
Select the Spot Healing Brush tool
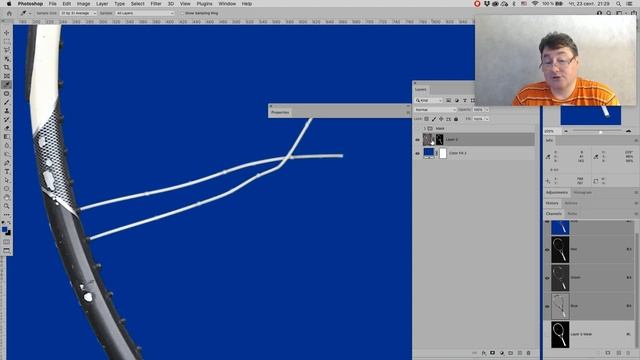pyautogui.click(x=7, y=93)
